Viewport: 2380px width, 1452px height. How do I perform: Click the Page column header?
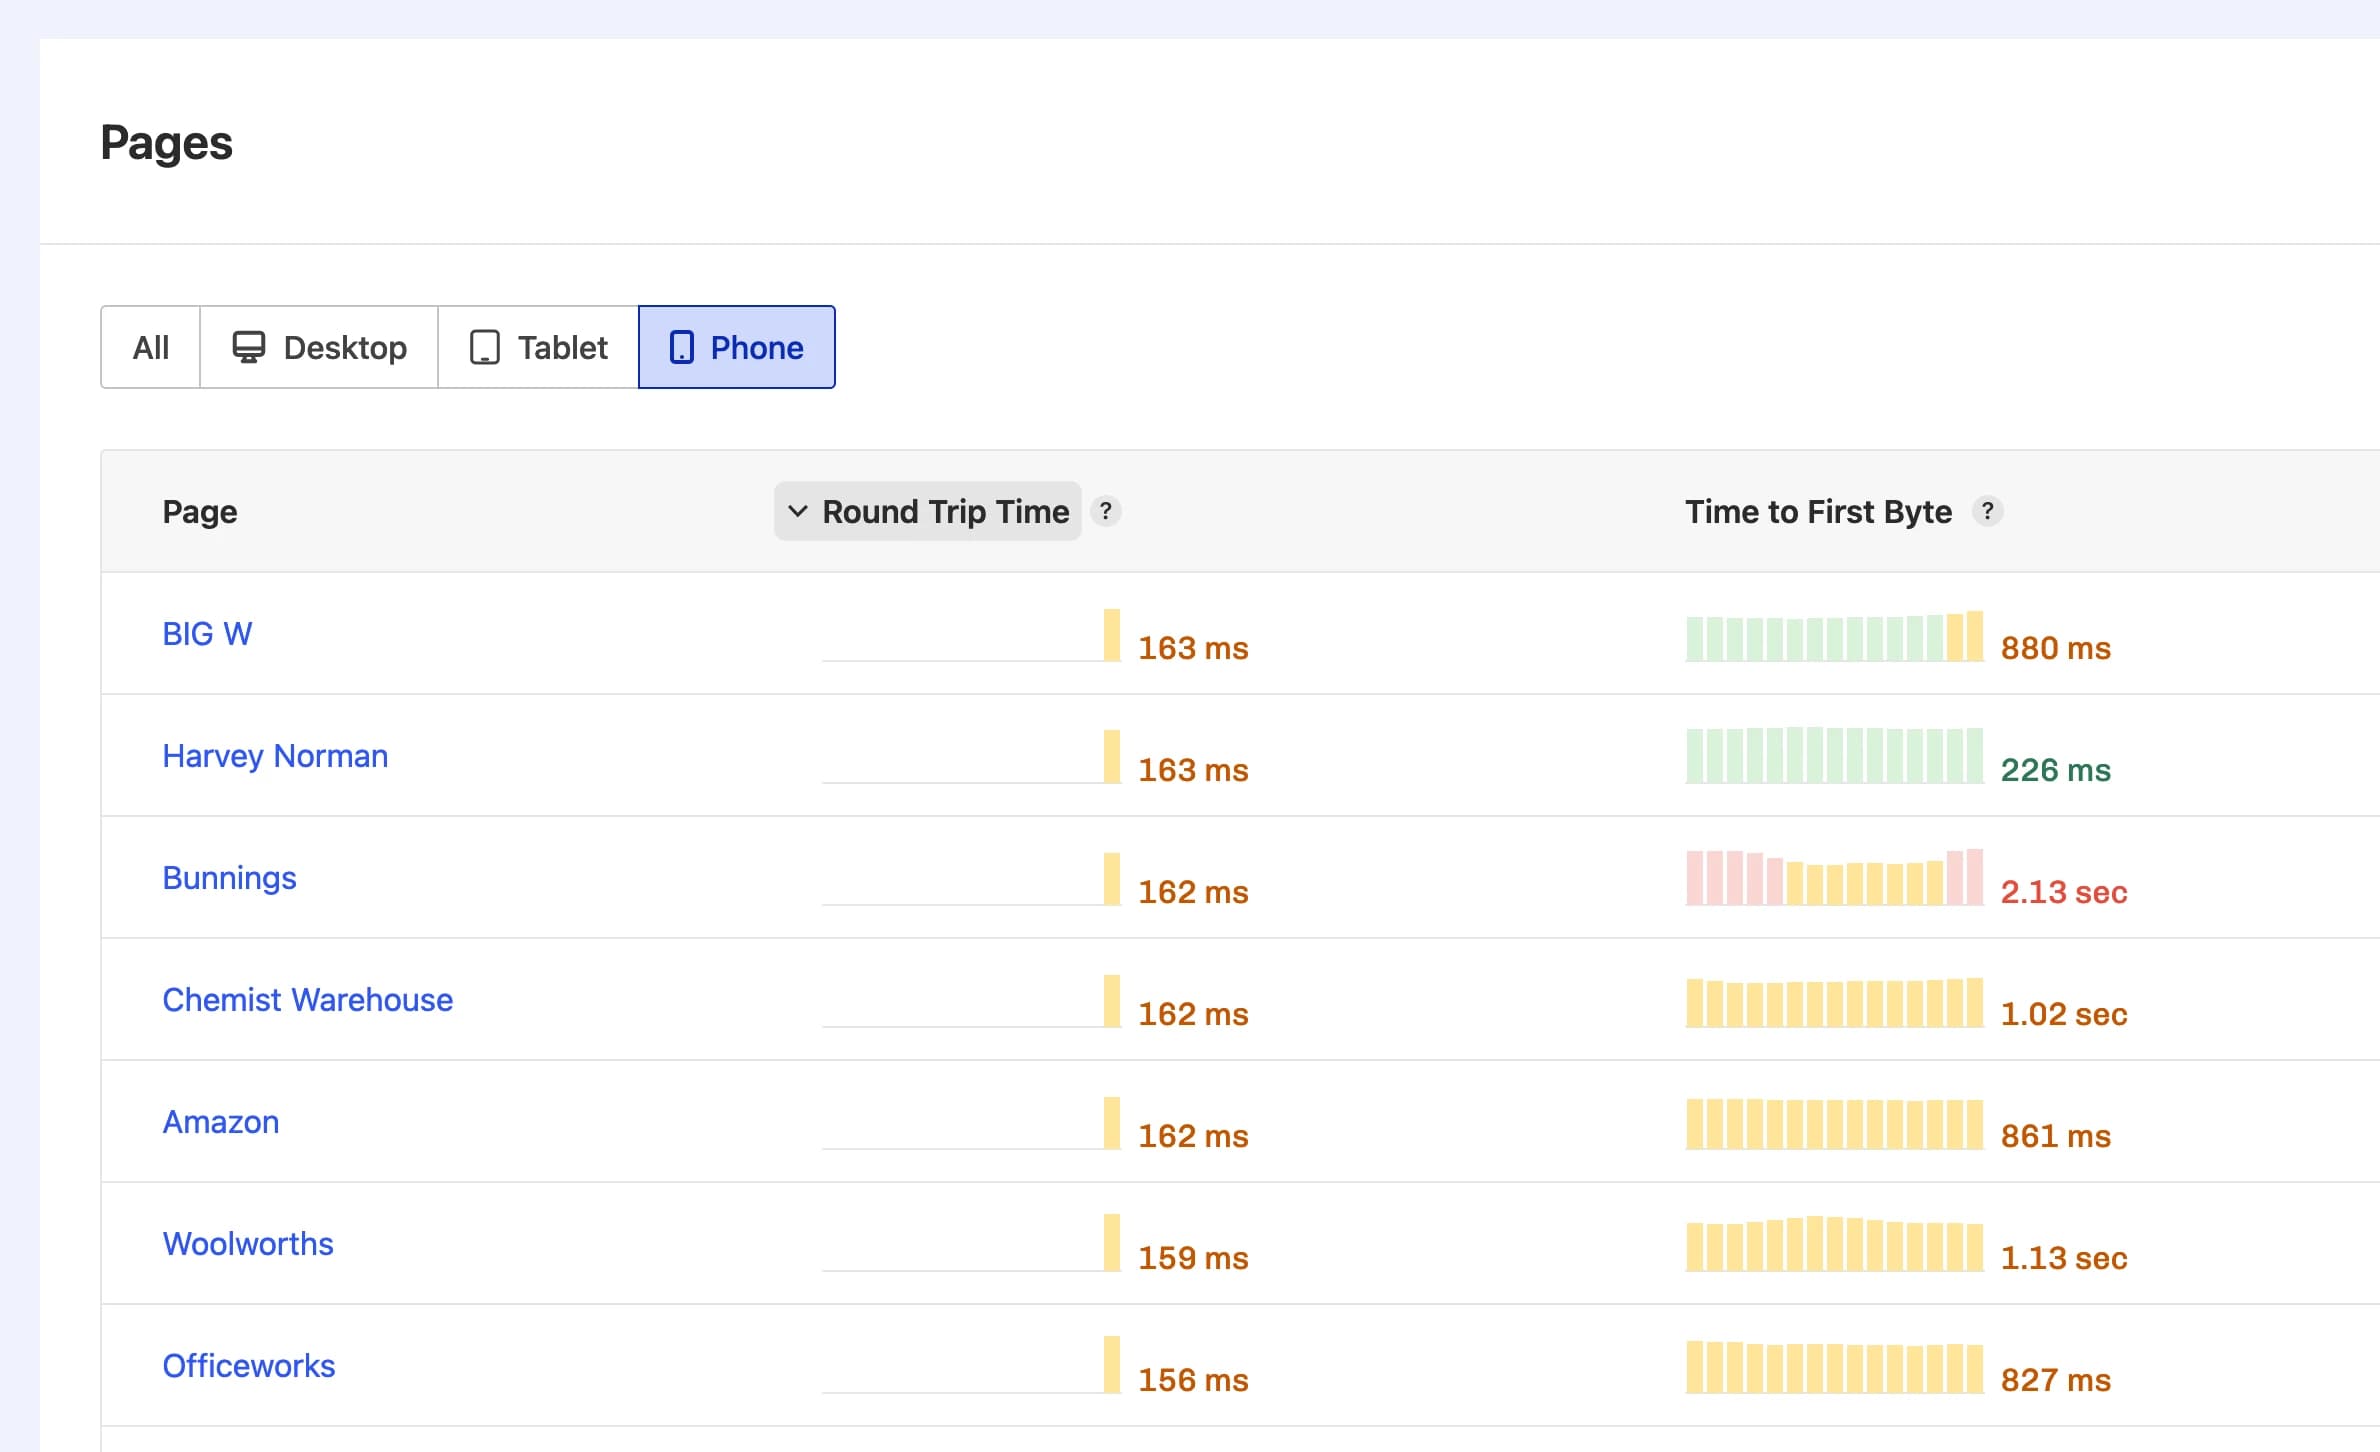200,511
